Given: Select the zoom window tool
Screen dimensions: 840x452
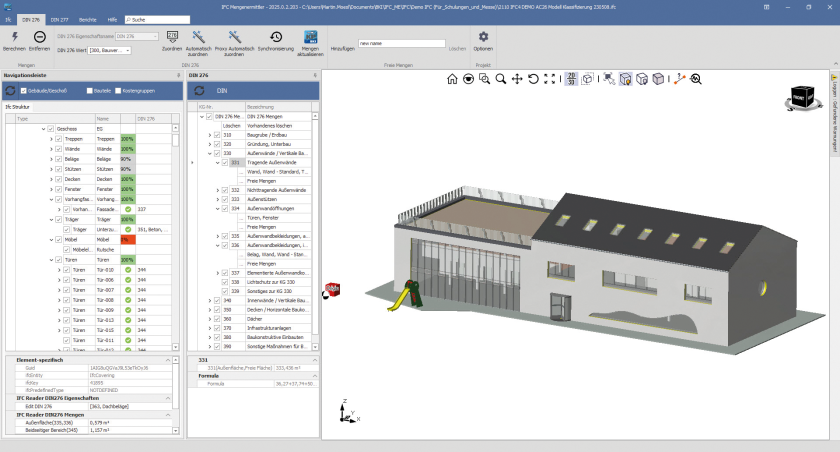Looking at the screenshot, I should pos(484,79).
